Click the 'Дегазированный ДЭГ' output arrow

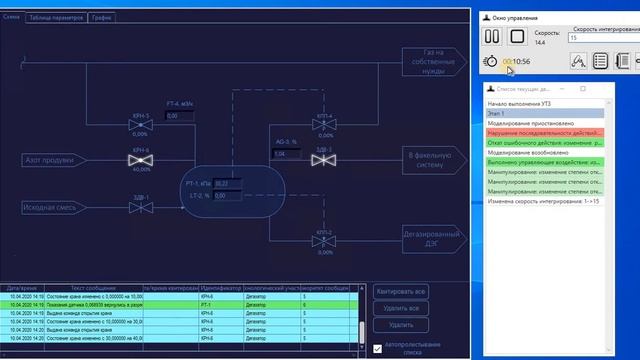pos(434,239)
